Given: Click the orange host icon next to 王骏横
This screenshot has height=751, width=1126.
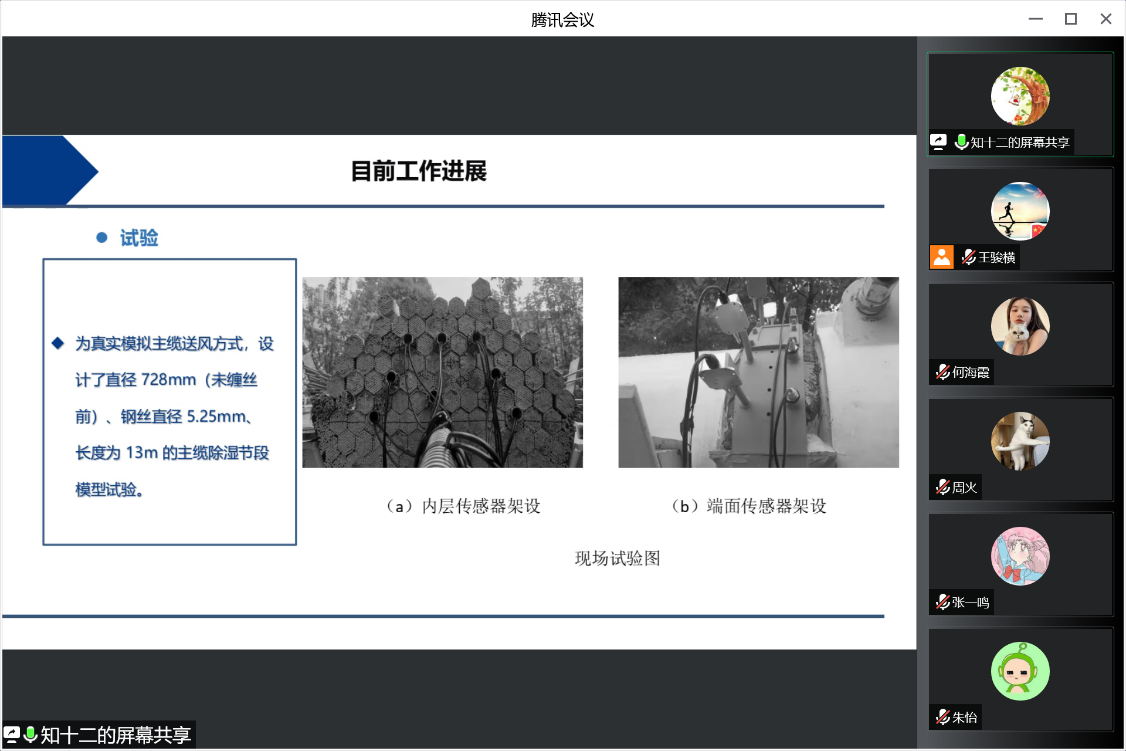Looking at the screenshot, I should click(942, 257).
